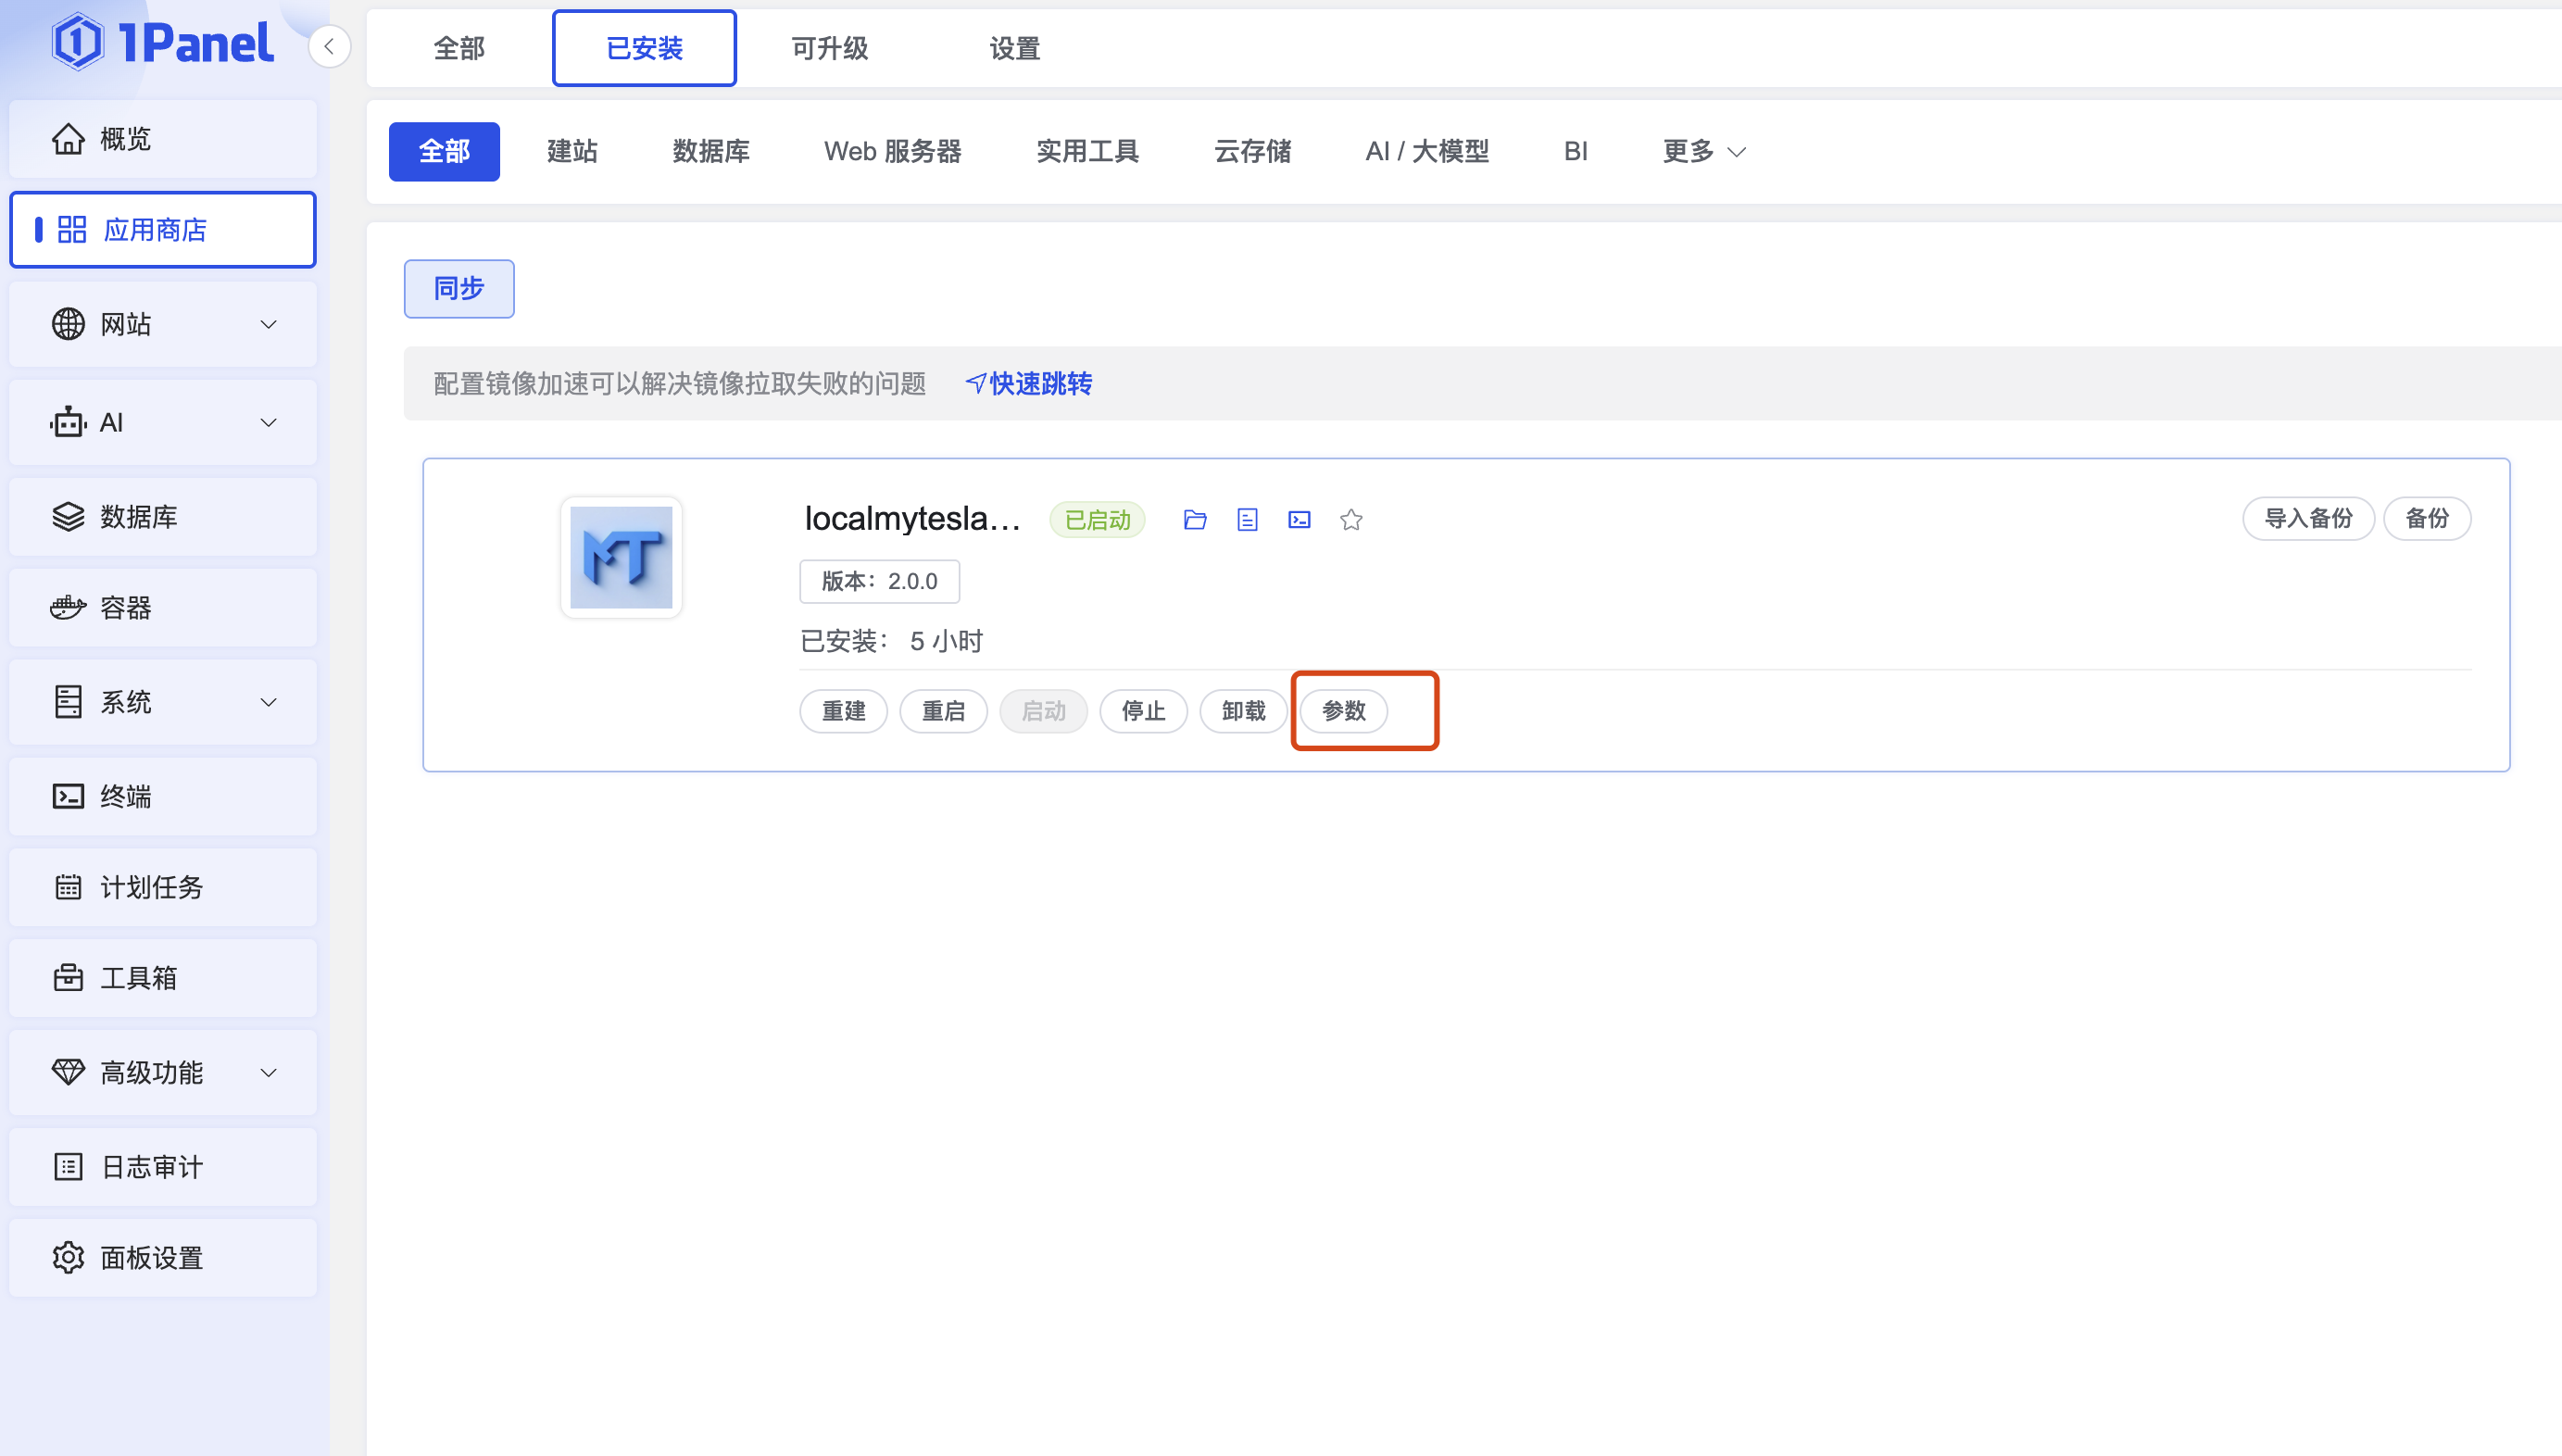
Task: Click the 1Panel logo
Action: coord(163,43)
